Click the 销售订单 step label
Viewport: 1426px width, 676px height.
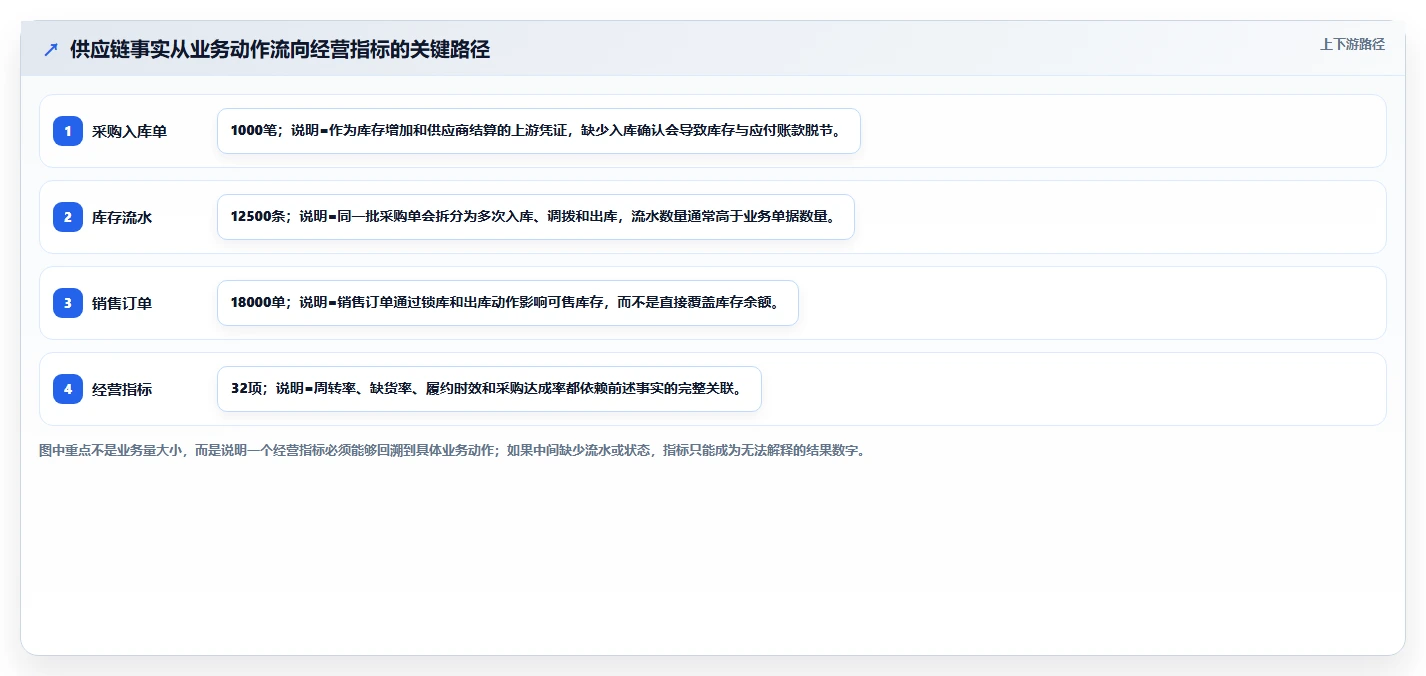[122, 303]
